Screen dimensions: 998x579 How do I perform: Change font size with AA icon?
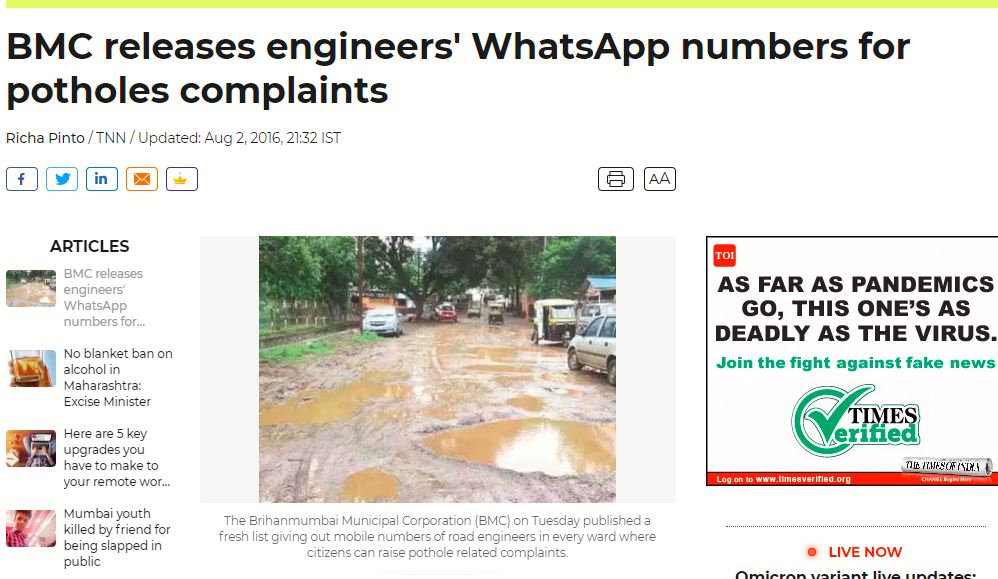point(659,179)
